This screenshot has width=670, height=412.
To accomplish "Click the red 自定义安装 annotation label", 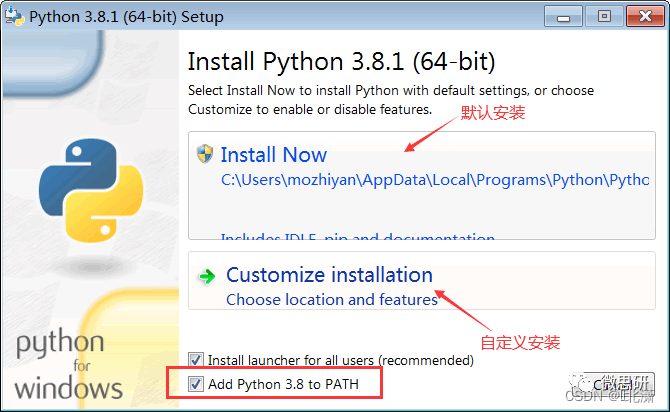I will click(520, 343).
